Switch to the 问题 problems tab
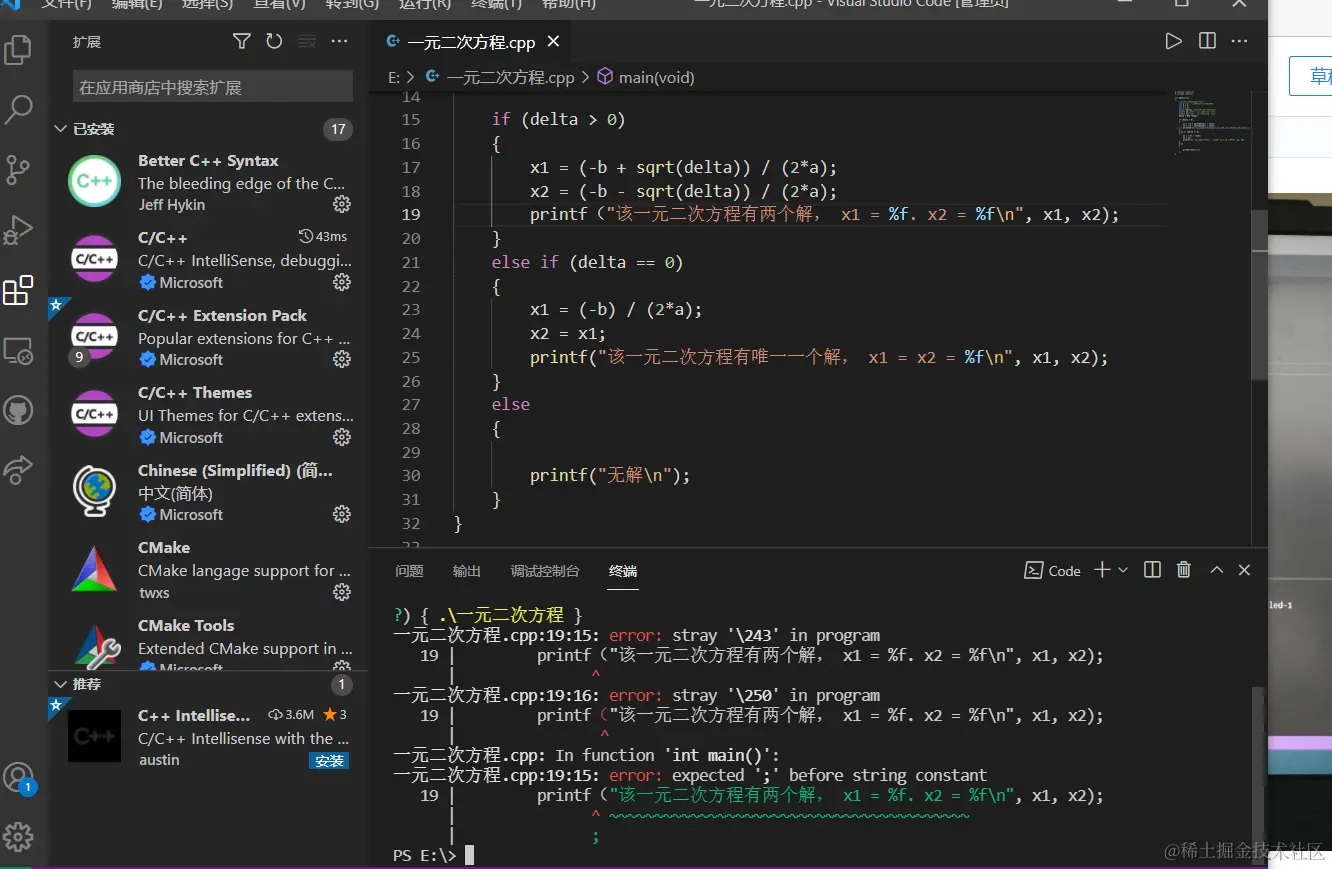The width and height of the screenshot is (1332, 869). [409, 571]
